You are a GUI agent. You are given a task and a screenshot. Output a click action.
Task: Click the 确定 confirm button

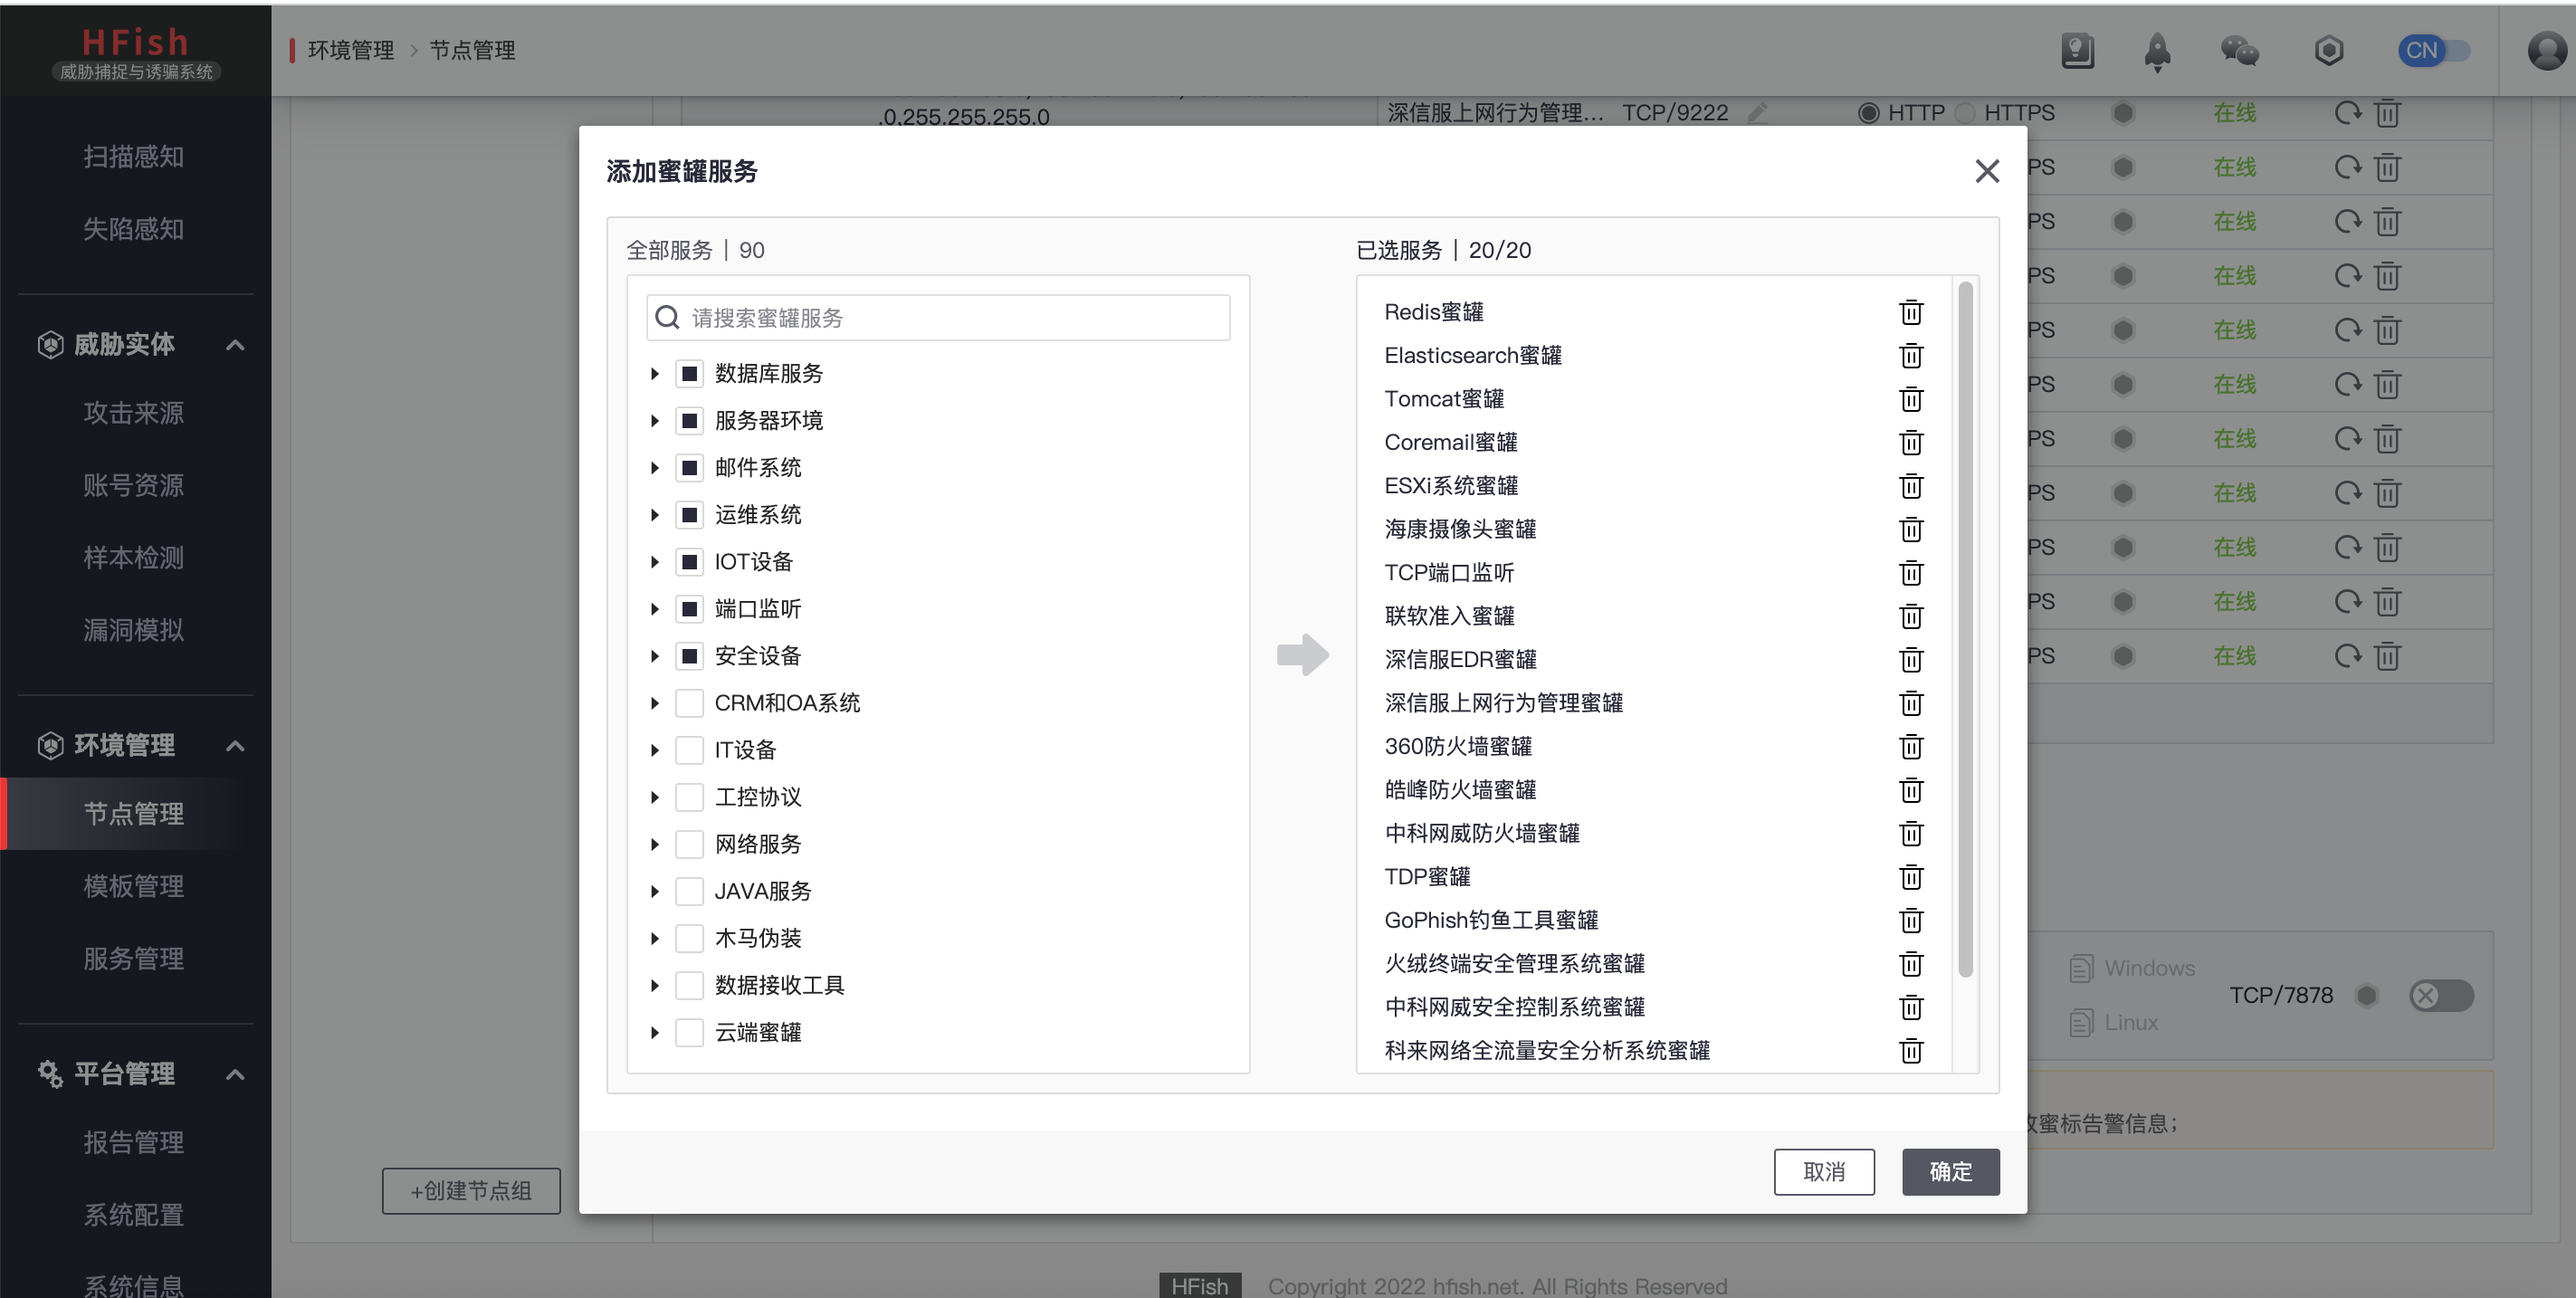pos(1950,1171)
